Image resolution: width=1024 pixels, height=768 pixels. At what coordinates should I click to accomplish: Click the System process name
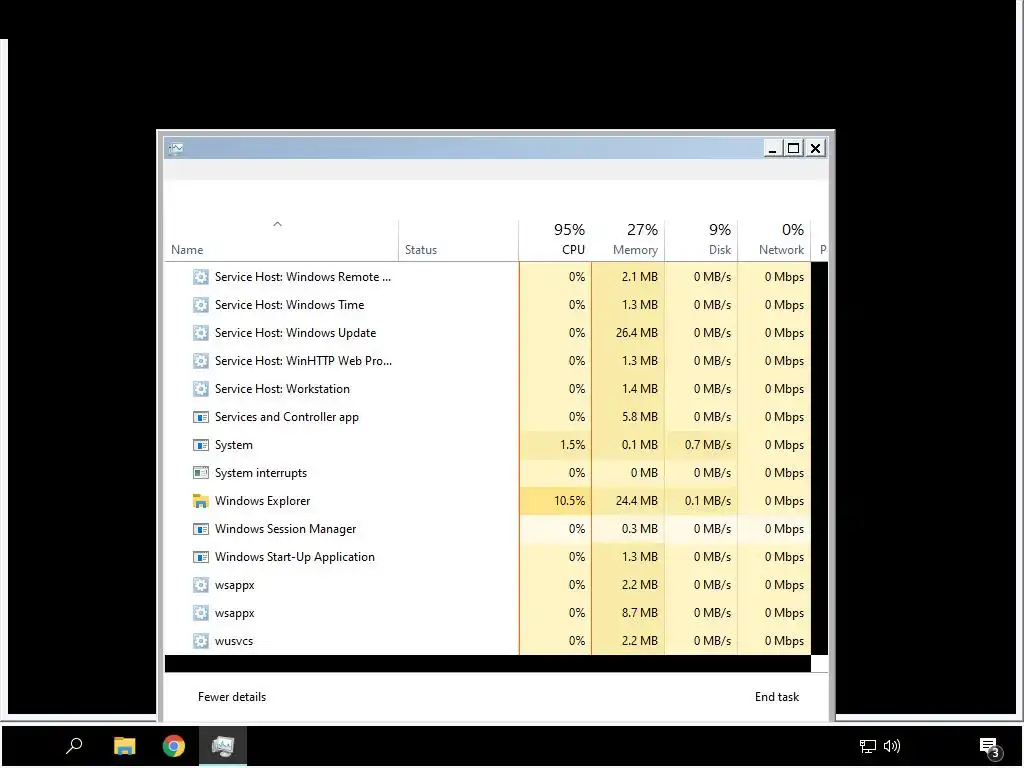tap(234, 445)
